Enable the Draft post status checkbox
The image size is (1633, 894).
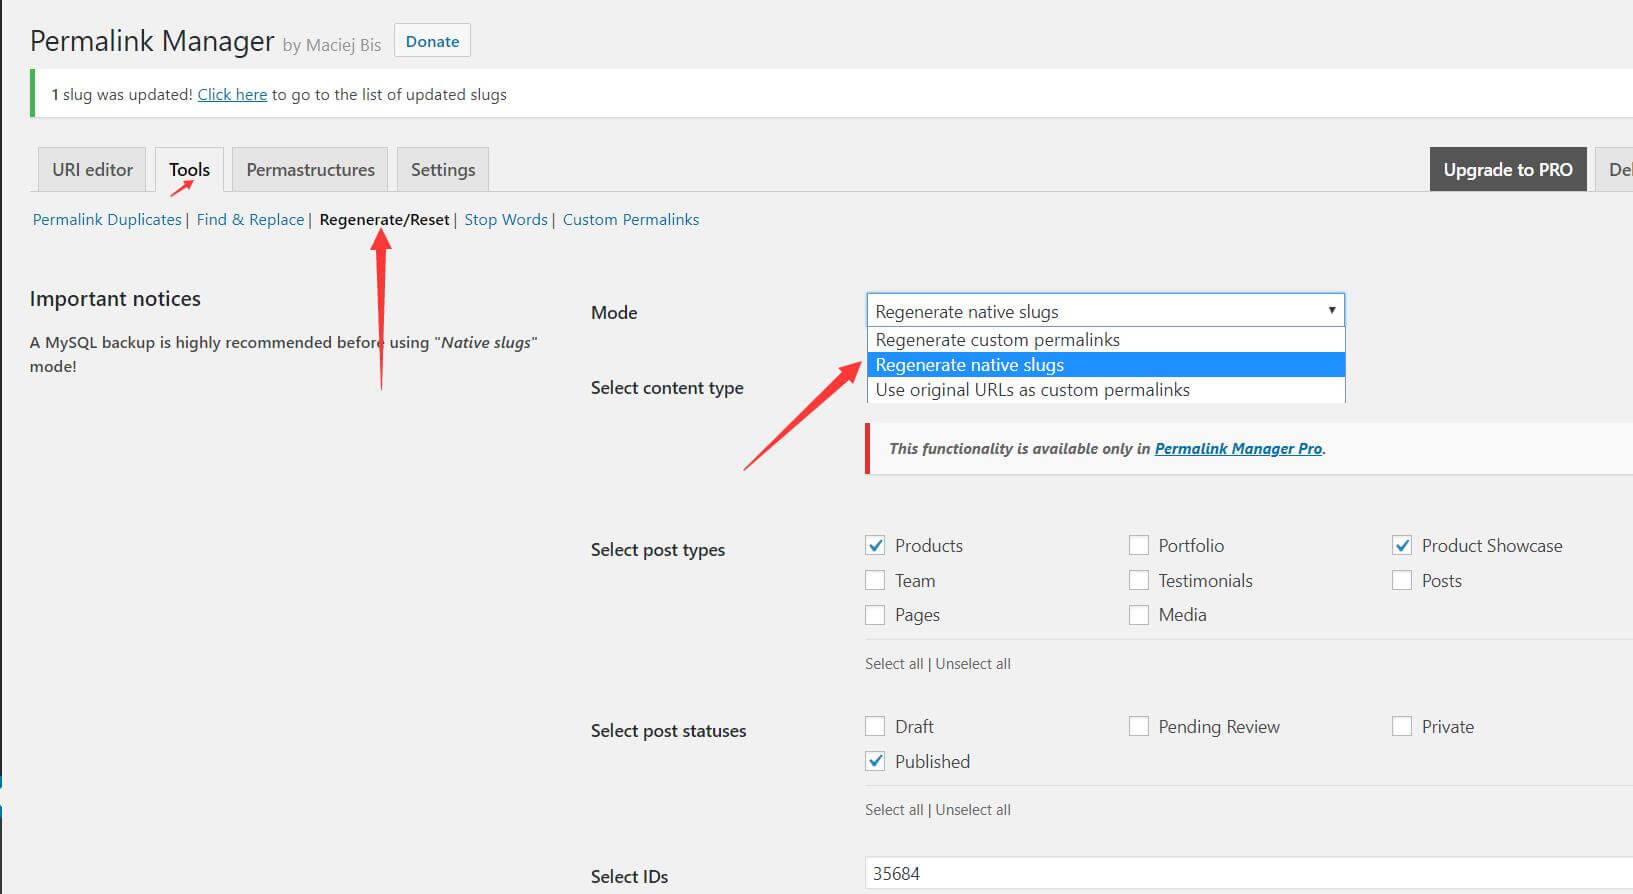point(875,727)
